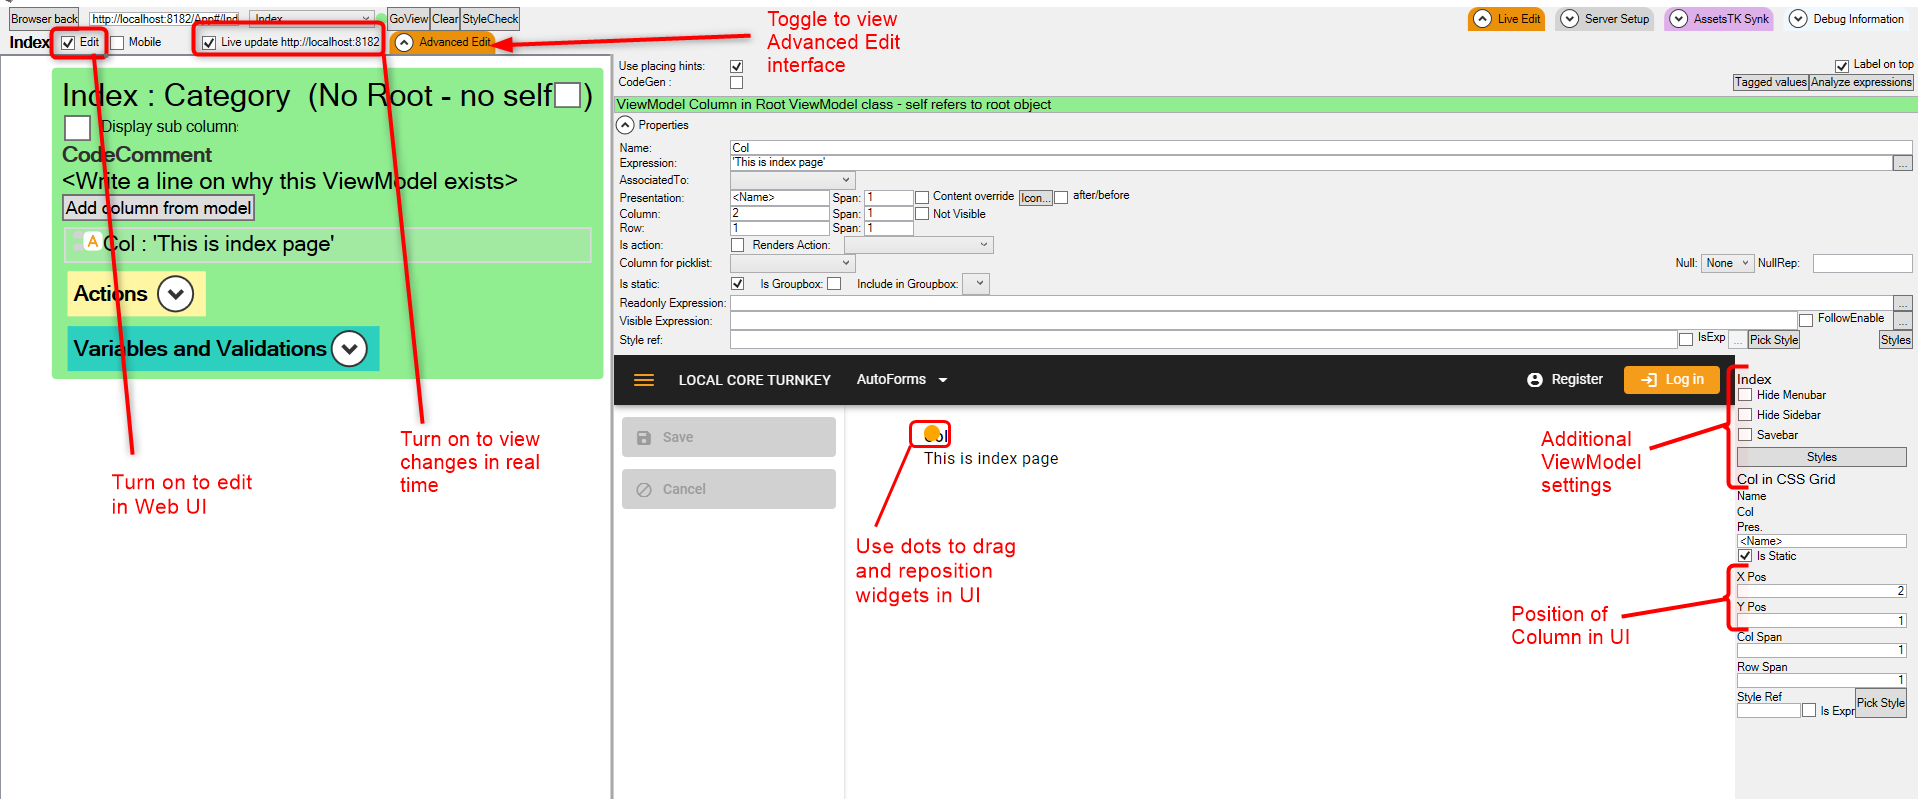Collapse the Properties section chevron
Viewport: 1918px width, 799px height.
[625, 125]
